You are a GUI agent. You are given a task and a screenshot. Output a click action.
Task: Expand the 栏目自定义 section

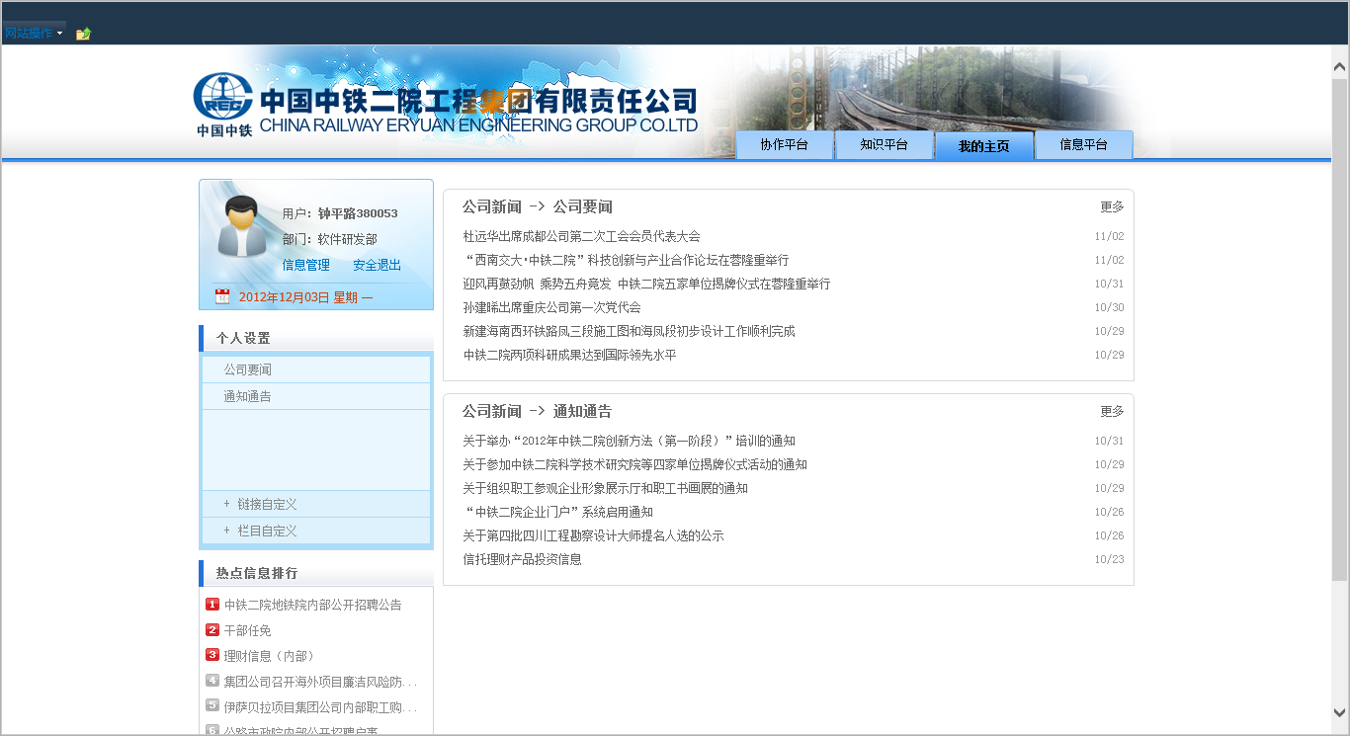tap(266, 531)
